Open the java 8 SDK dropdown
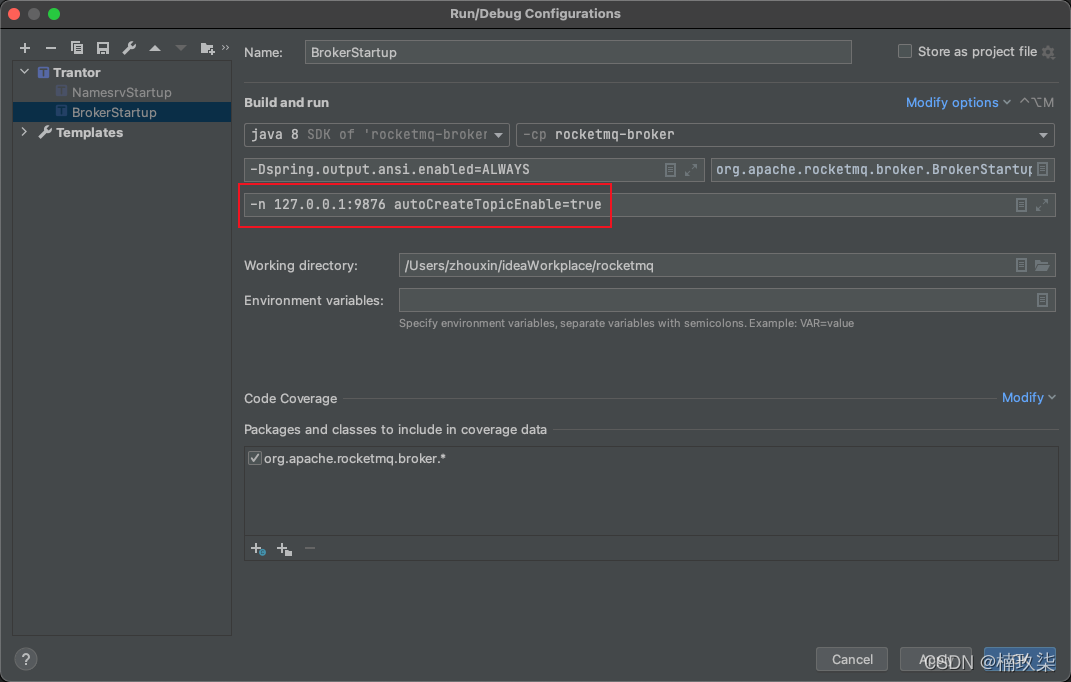 click(377, 135)
